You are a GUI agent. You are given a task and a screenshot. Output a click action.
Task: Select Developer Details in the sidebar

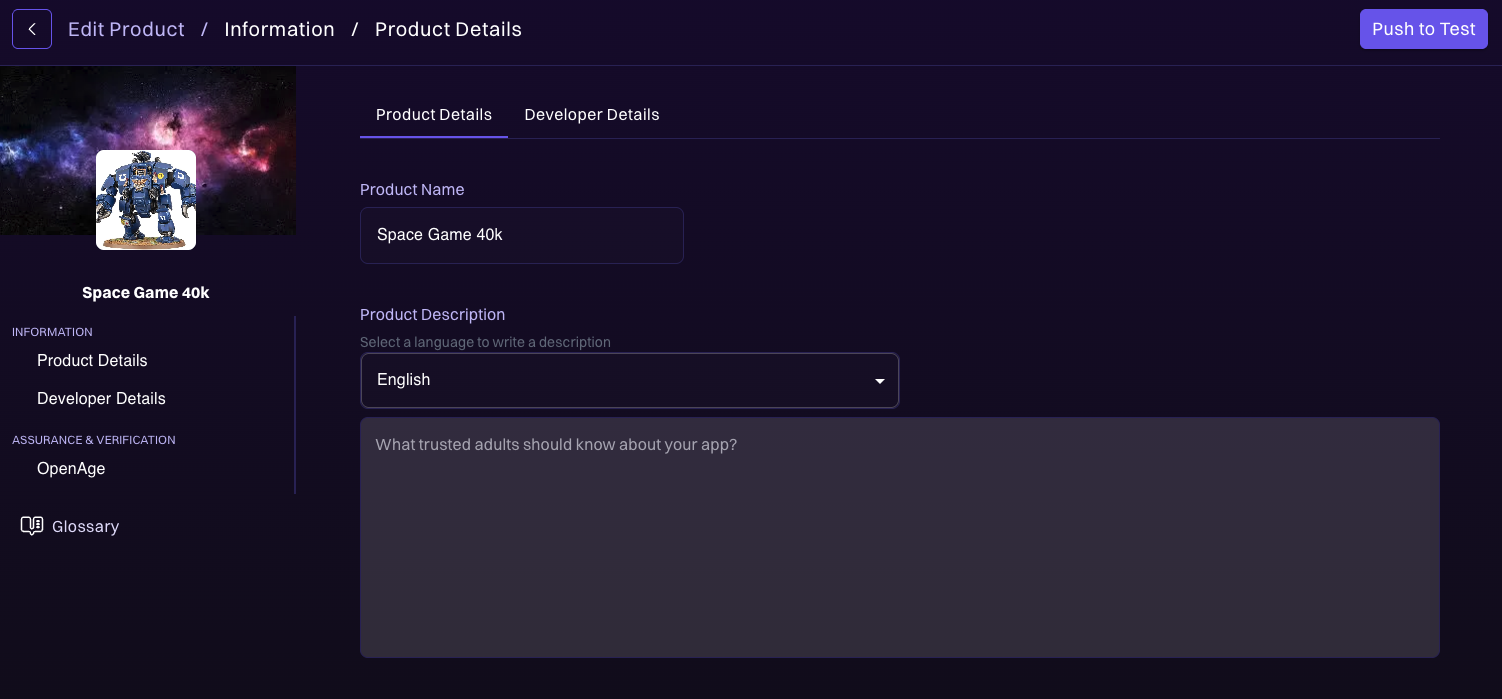pyautogui.click(x=101, y=398)
